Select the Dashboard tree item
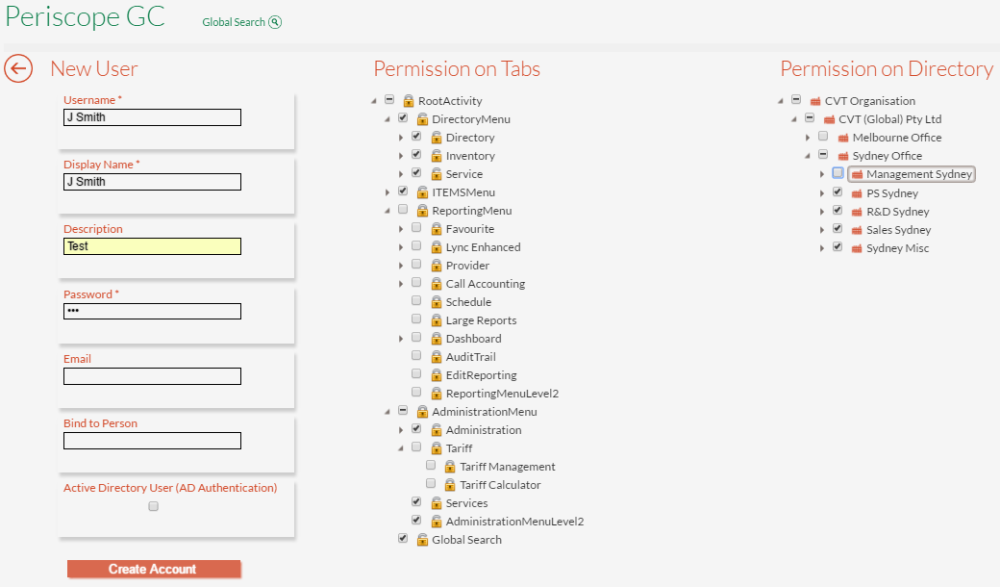1000x587 pixels. tap(473, 339)
